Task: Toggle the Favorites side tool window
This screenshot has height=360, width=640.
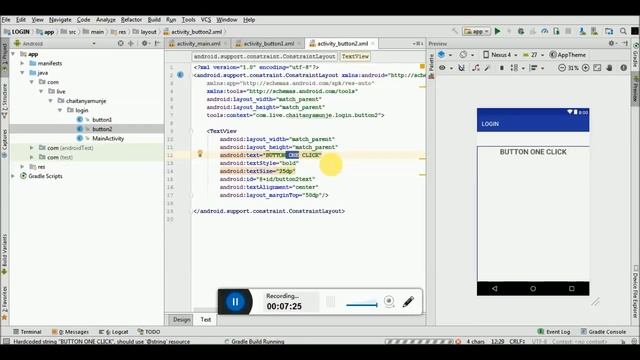Action: tap(4, 303)
